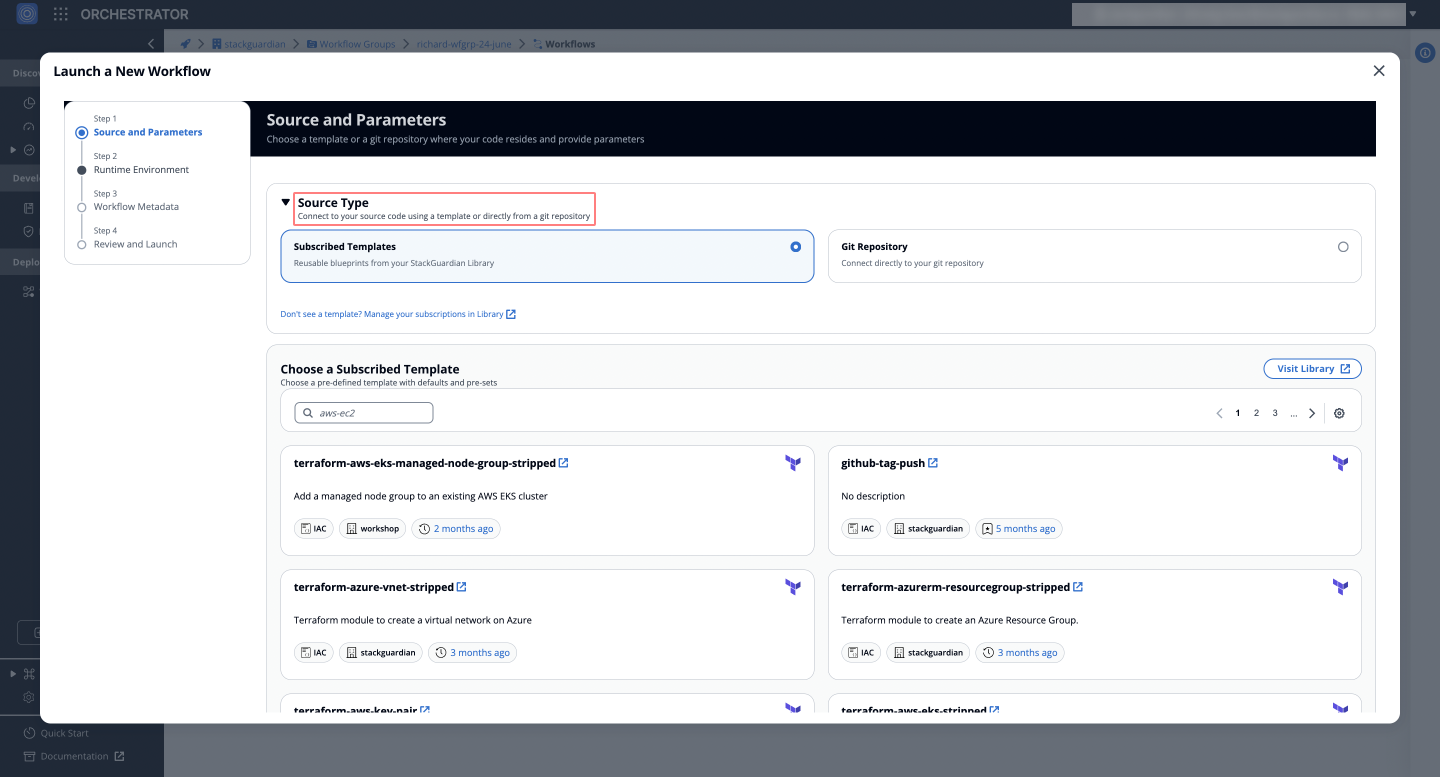Click the 5 months ago tag
Screen dimensions: 1440x777
(x=1019, y=529)
